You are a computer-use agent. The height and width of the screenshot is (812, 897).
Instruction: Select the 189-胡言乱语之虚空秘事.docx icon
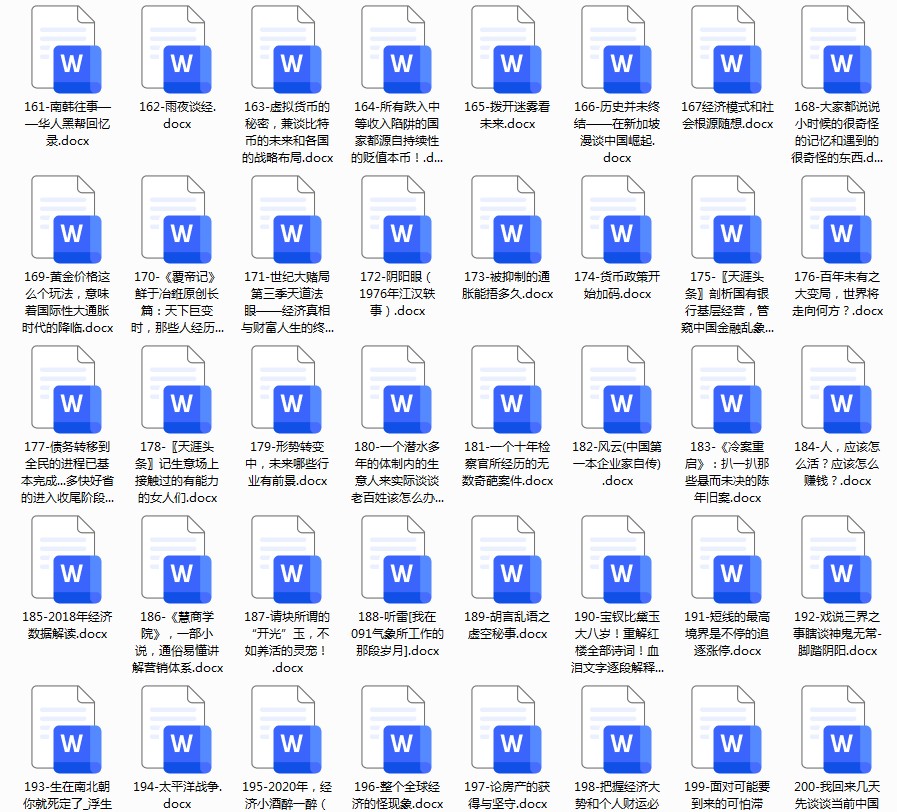tap(506, 559)
